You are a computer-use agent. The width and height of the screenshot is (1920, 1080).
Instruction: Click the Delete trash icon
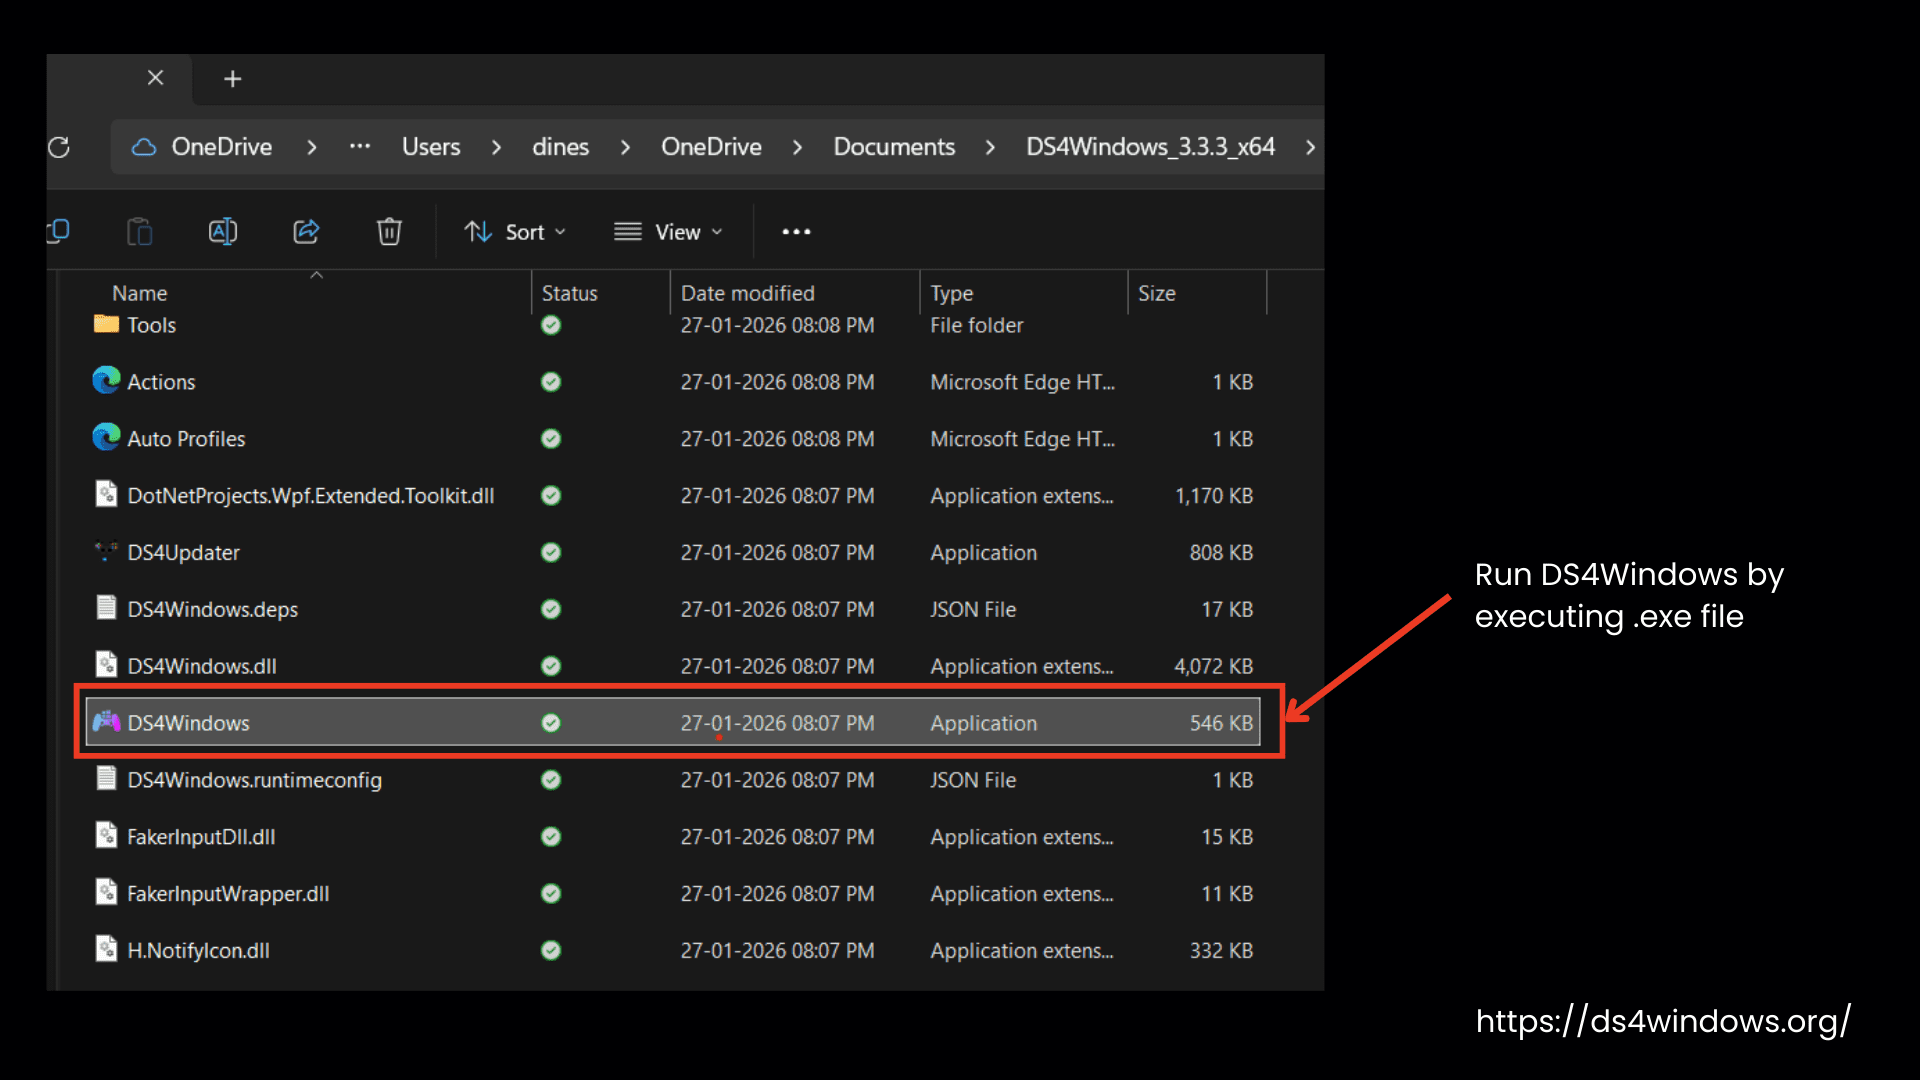(x=389, y=232)
